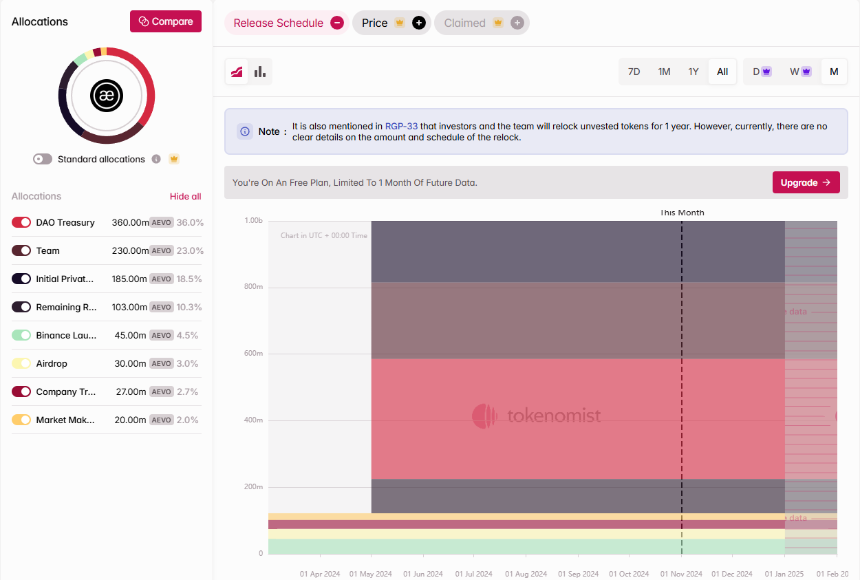
Task: Click the Aevo logo in the donut chart
Action: [x=106, y=95]
